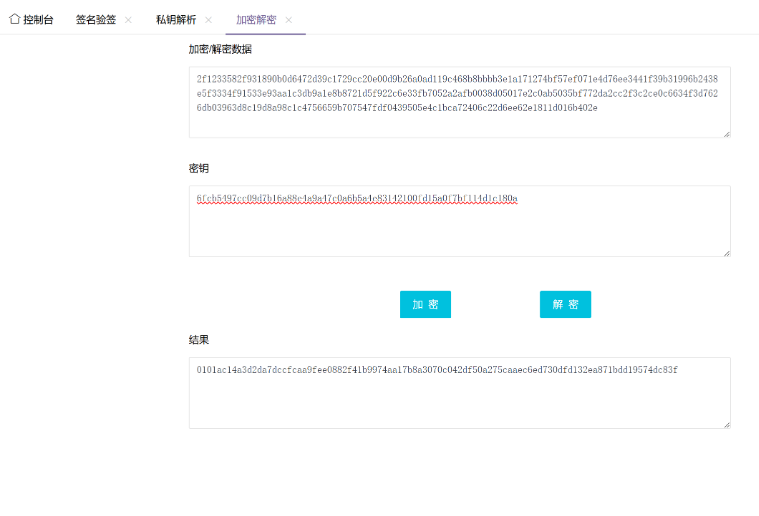The width and height of the screenshot is (759, 516).
Task: Open the 控制台 home tab
Action: point(31,19)
